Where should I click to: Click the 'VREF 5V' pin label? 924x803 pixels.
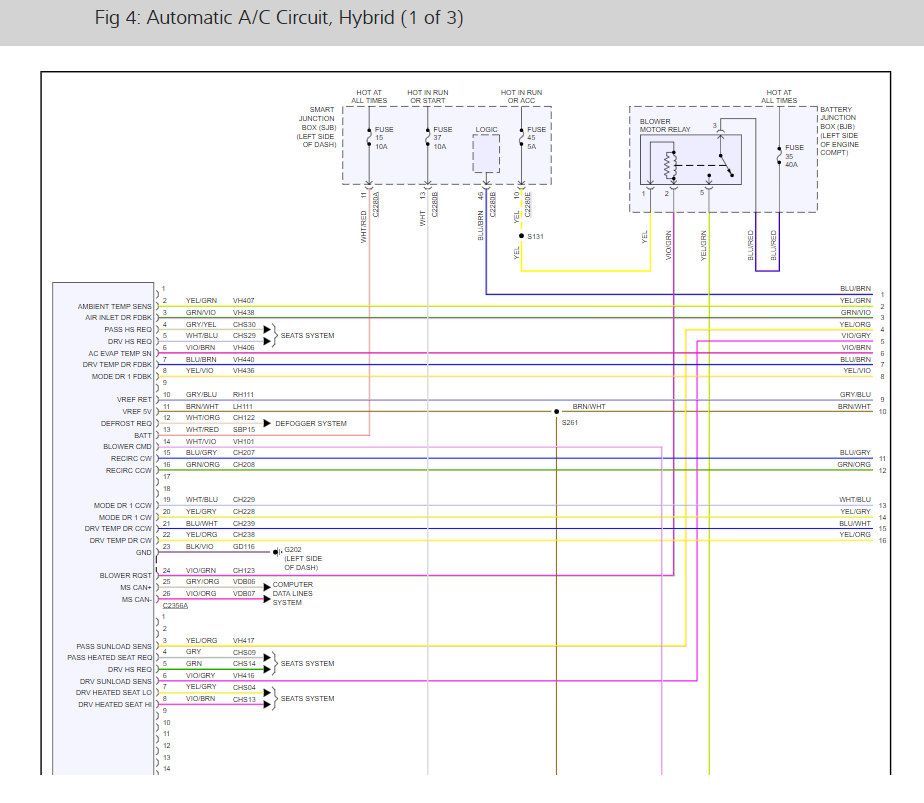(x=137, y=412)
